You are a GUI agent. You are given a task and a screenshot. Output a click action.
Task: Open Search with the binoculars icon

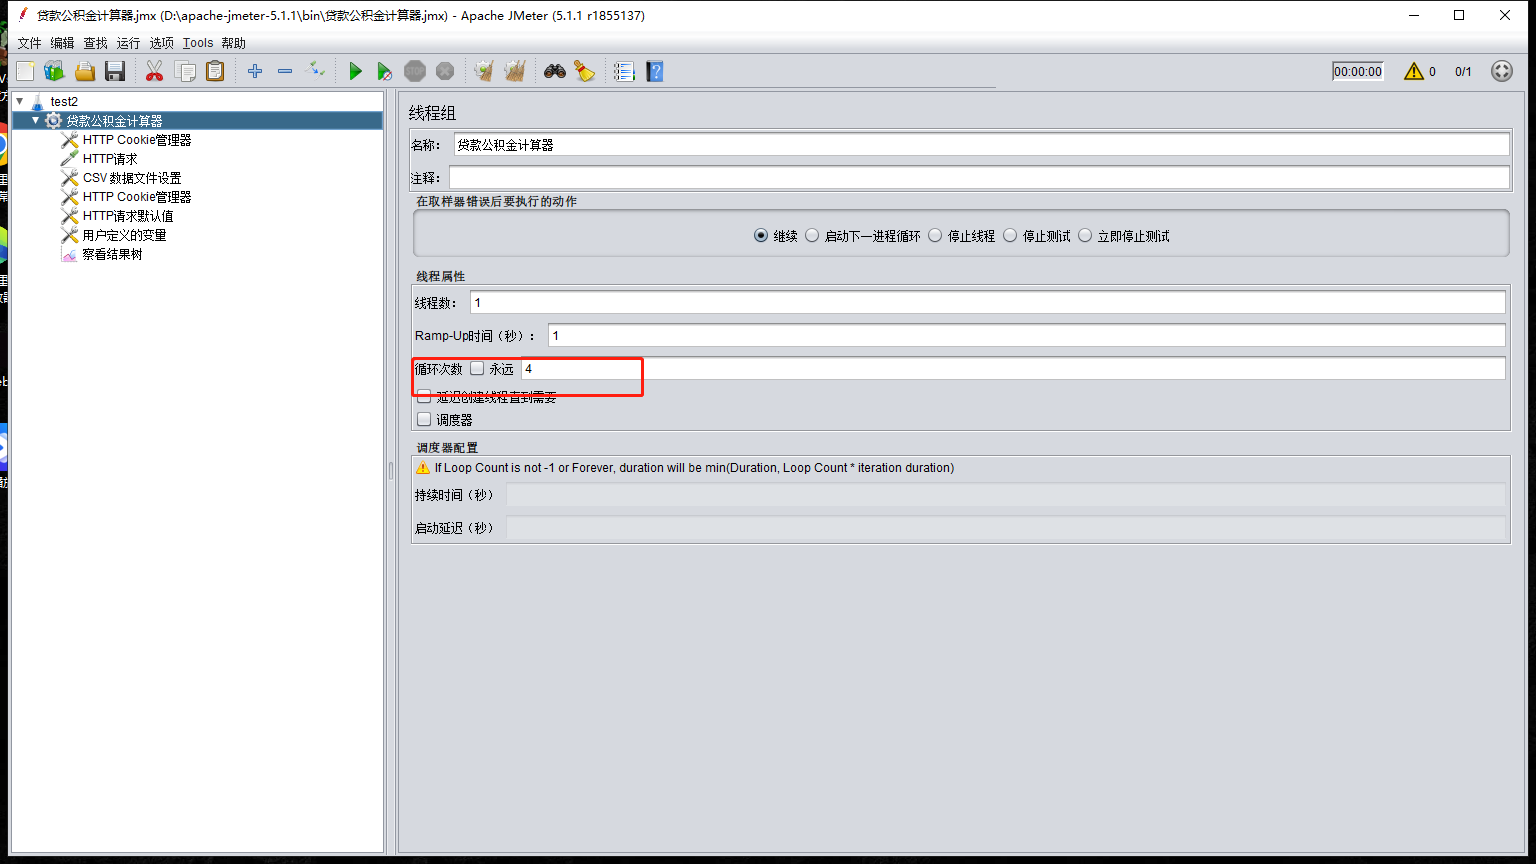click(555, 71)
